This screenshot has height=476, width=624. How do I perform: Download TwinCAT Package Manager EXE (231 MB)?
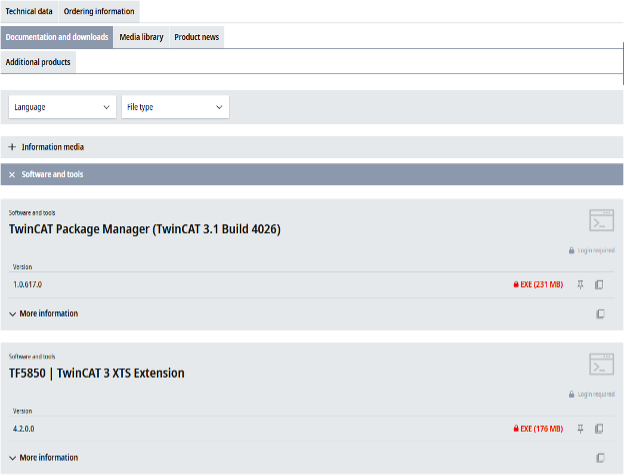point(538,285)
